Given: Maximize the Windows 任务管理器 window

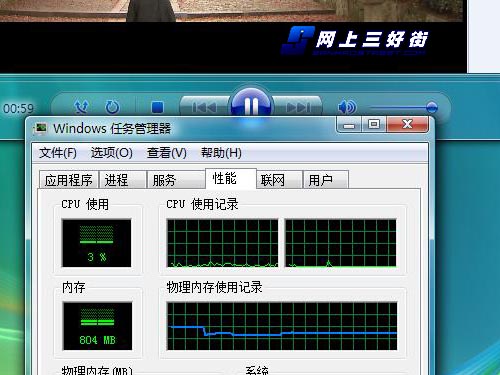Looking at the screenshot, I should pyautogui.click(x=374, y=124).
